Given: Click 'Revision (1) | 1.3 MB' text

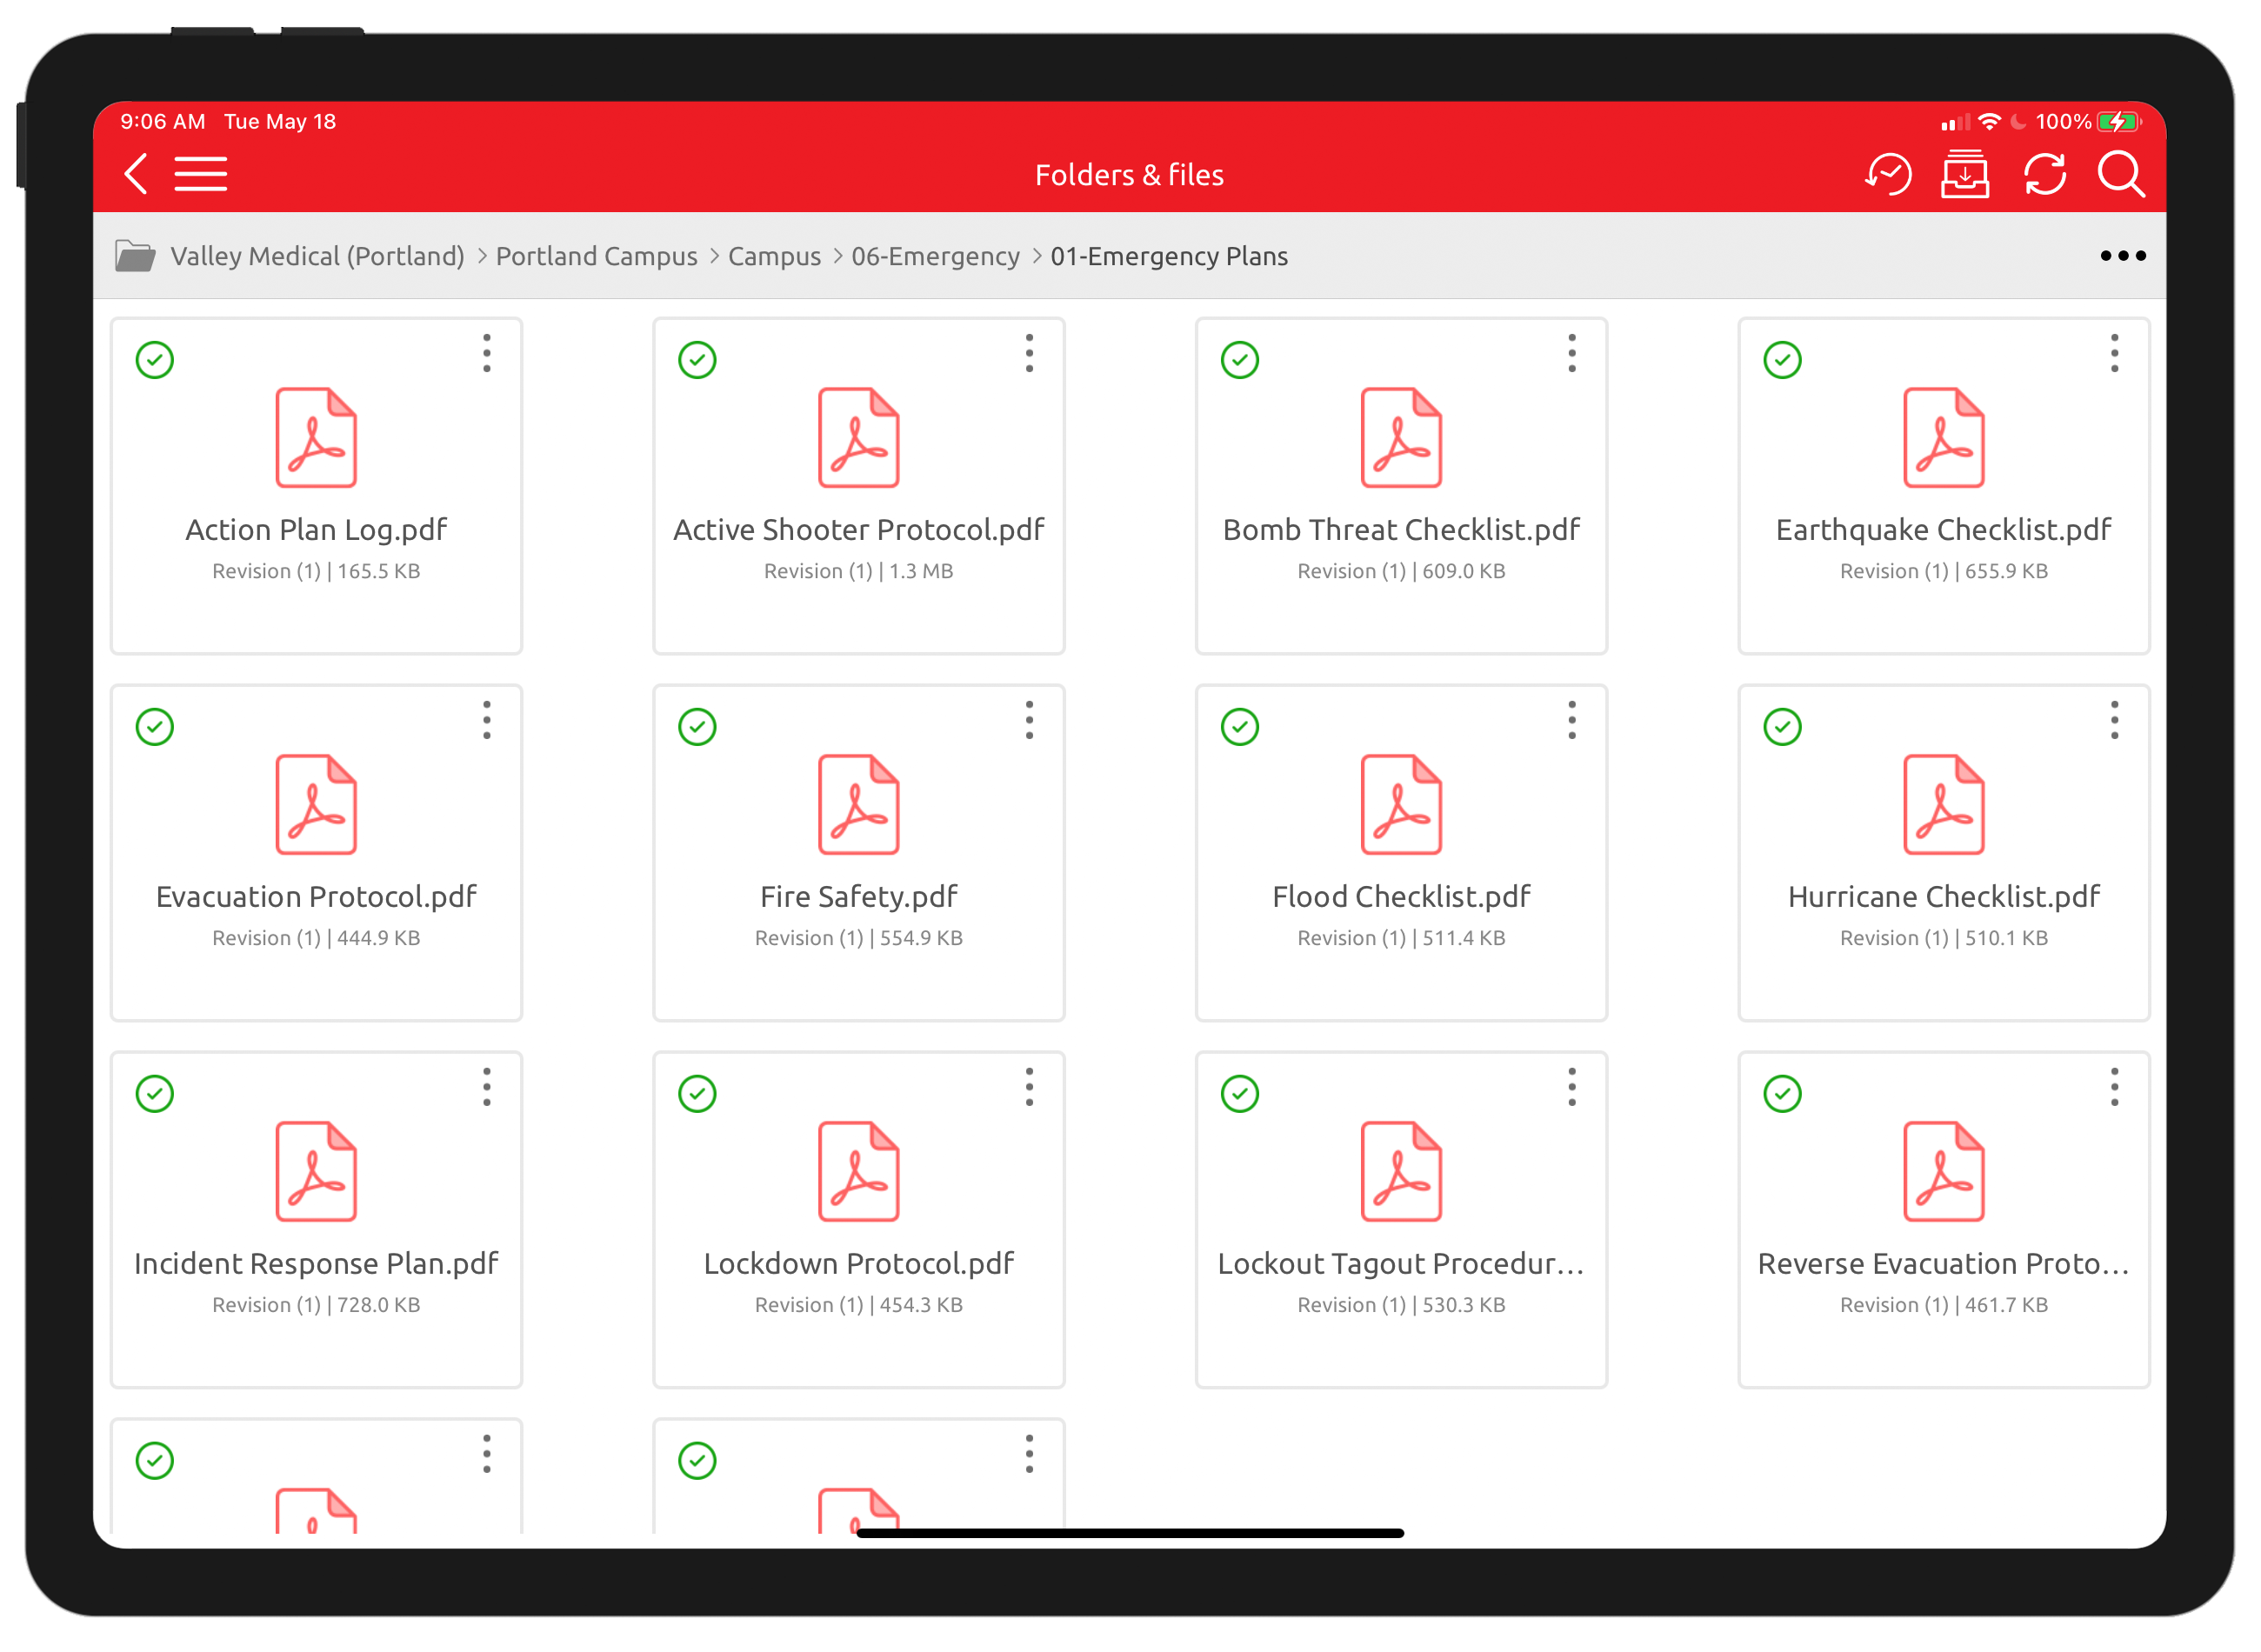Looking at the screenshot, I should coord(859,571).
